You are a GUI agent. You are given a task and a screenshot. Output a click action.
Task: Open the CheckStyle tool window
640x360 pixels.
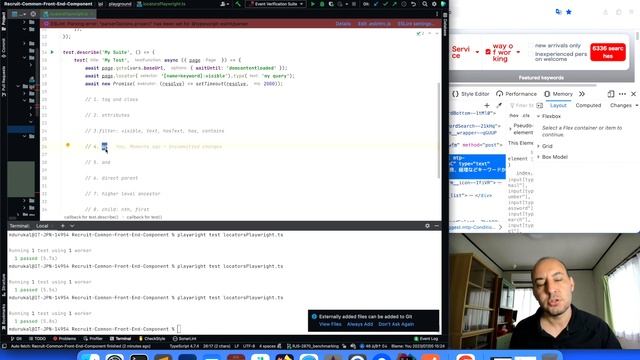(152, 339)
